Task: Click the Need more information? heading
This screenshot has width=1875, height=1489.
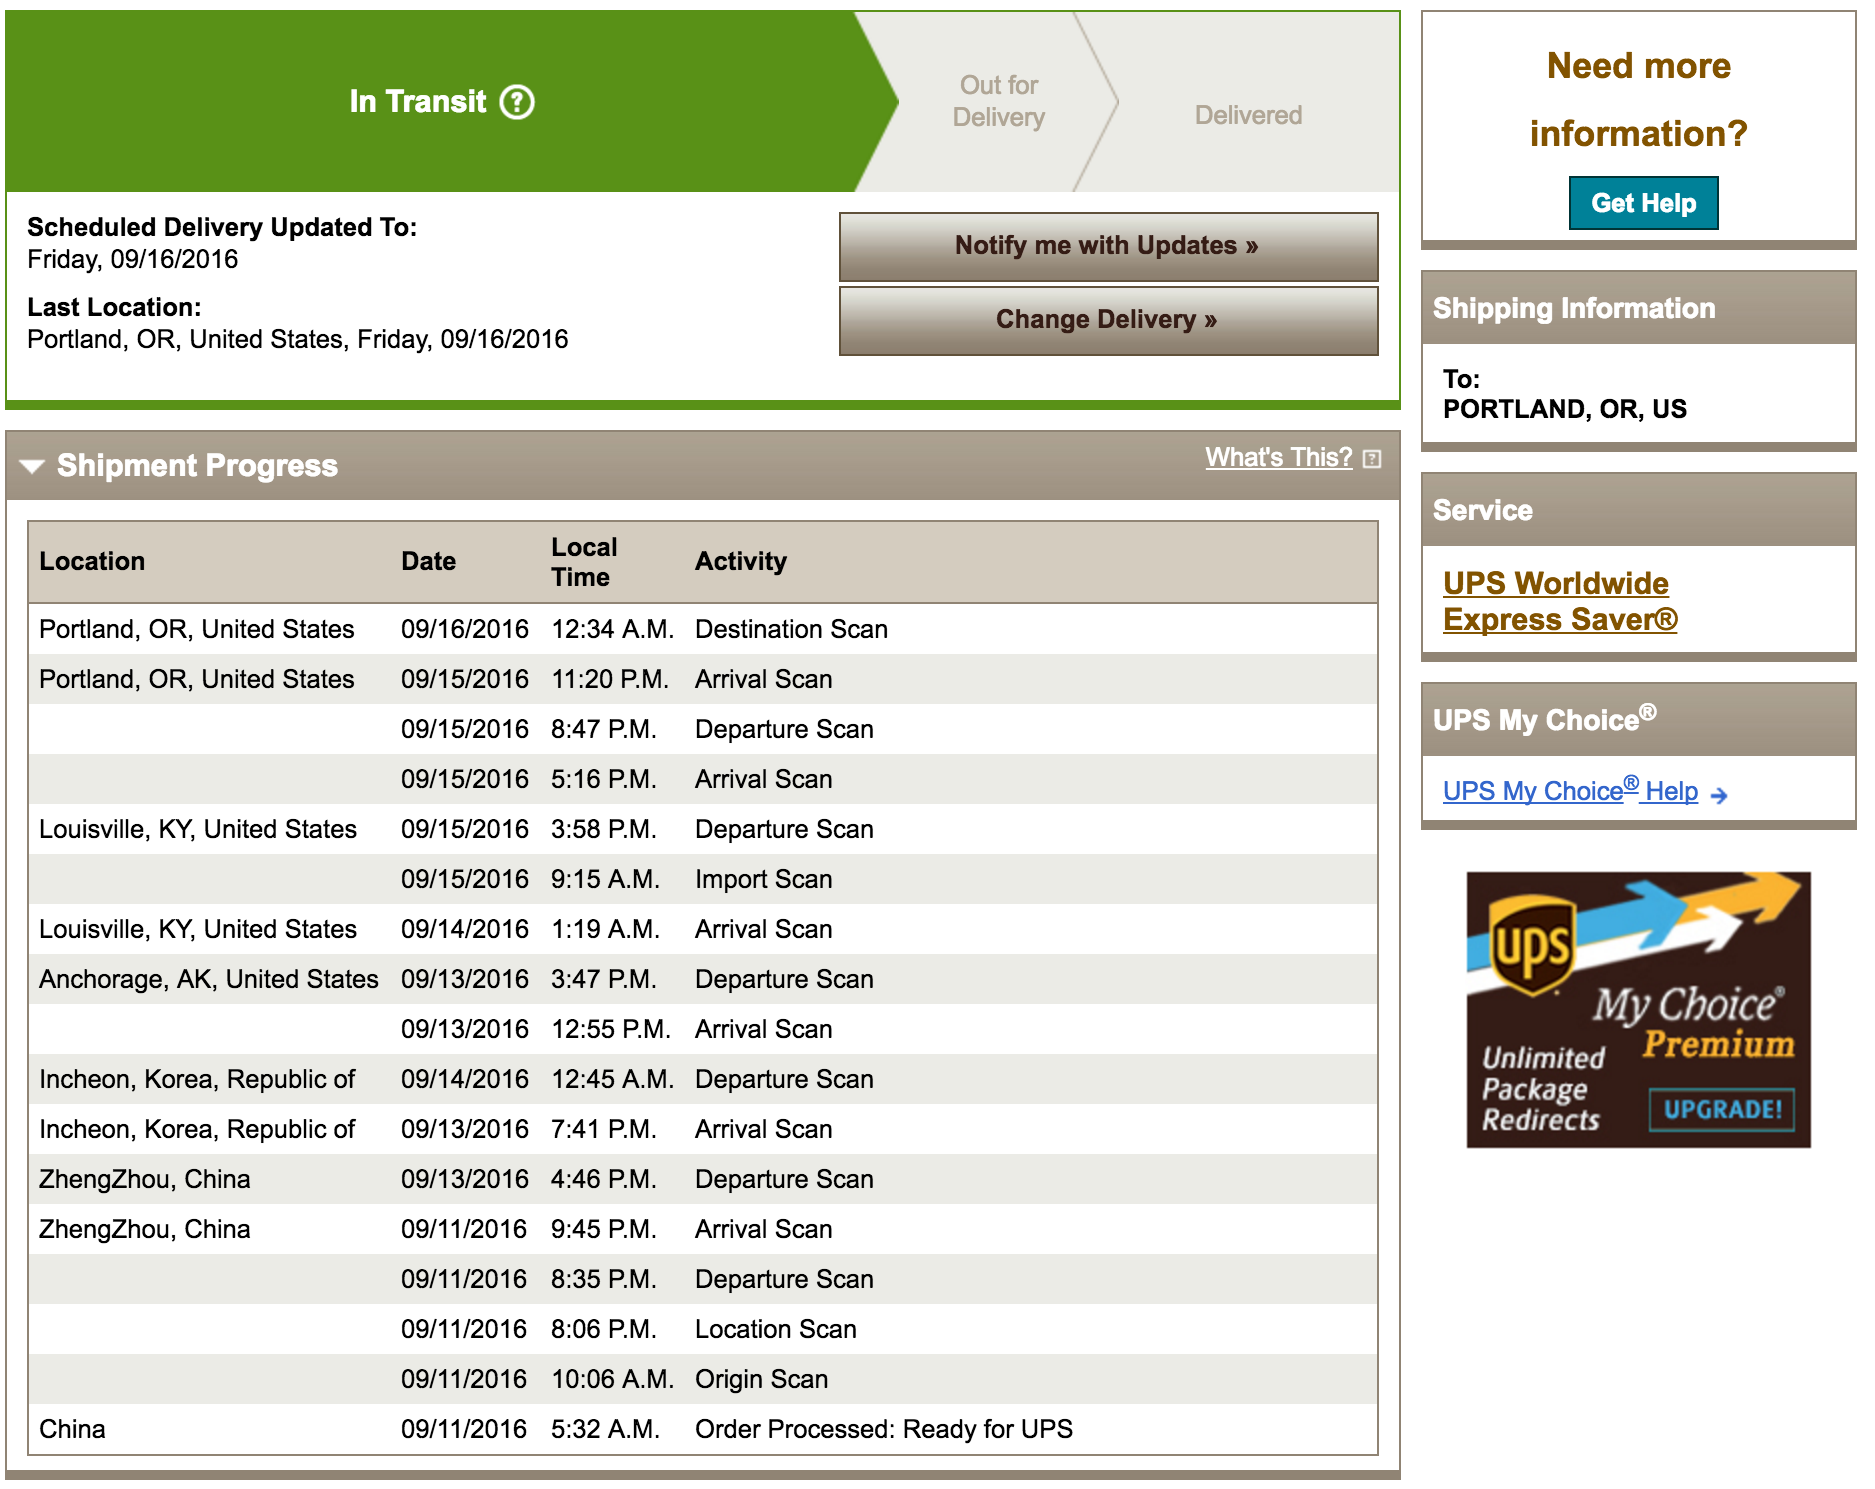Action: pyautogui.click(x=1638, y=99)
